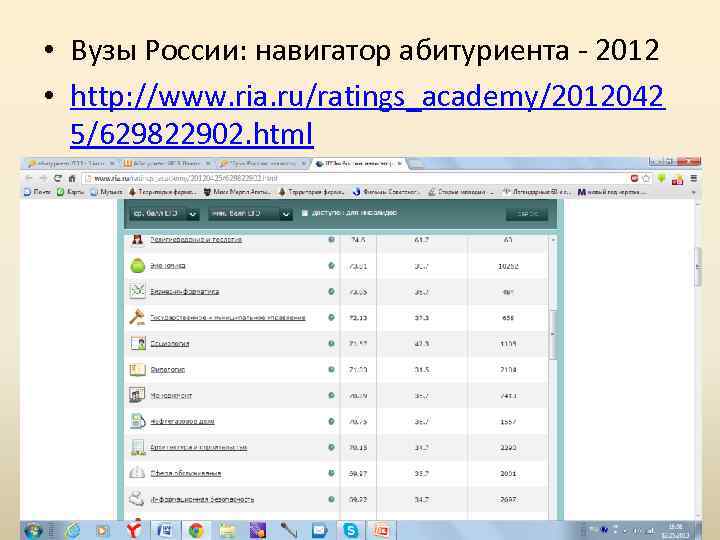Click the browser Back arrow

click(29, 178)
